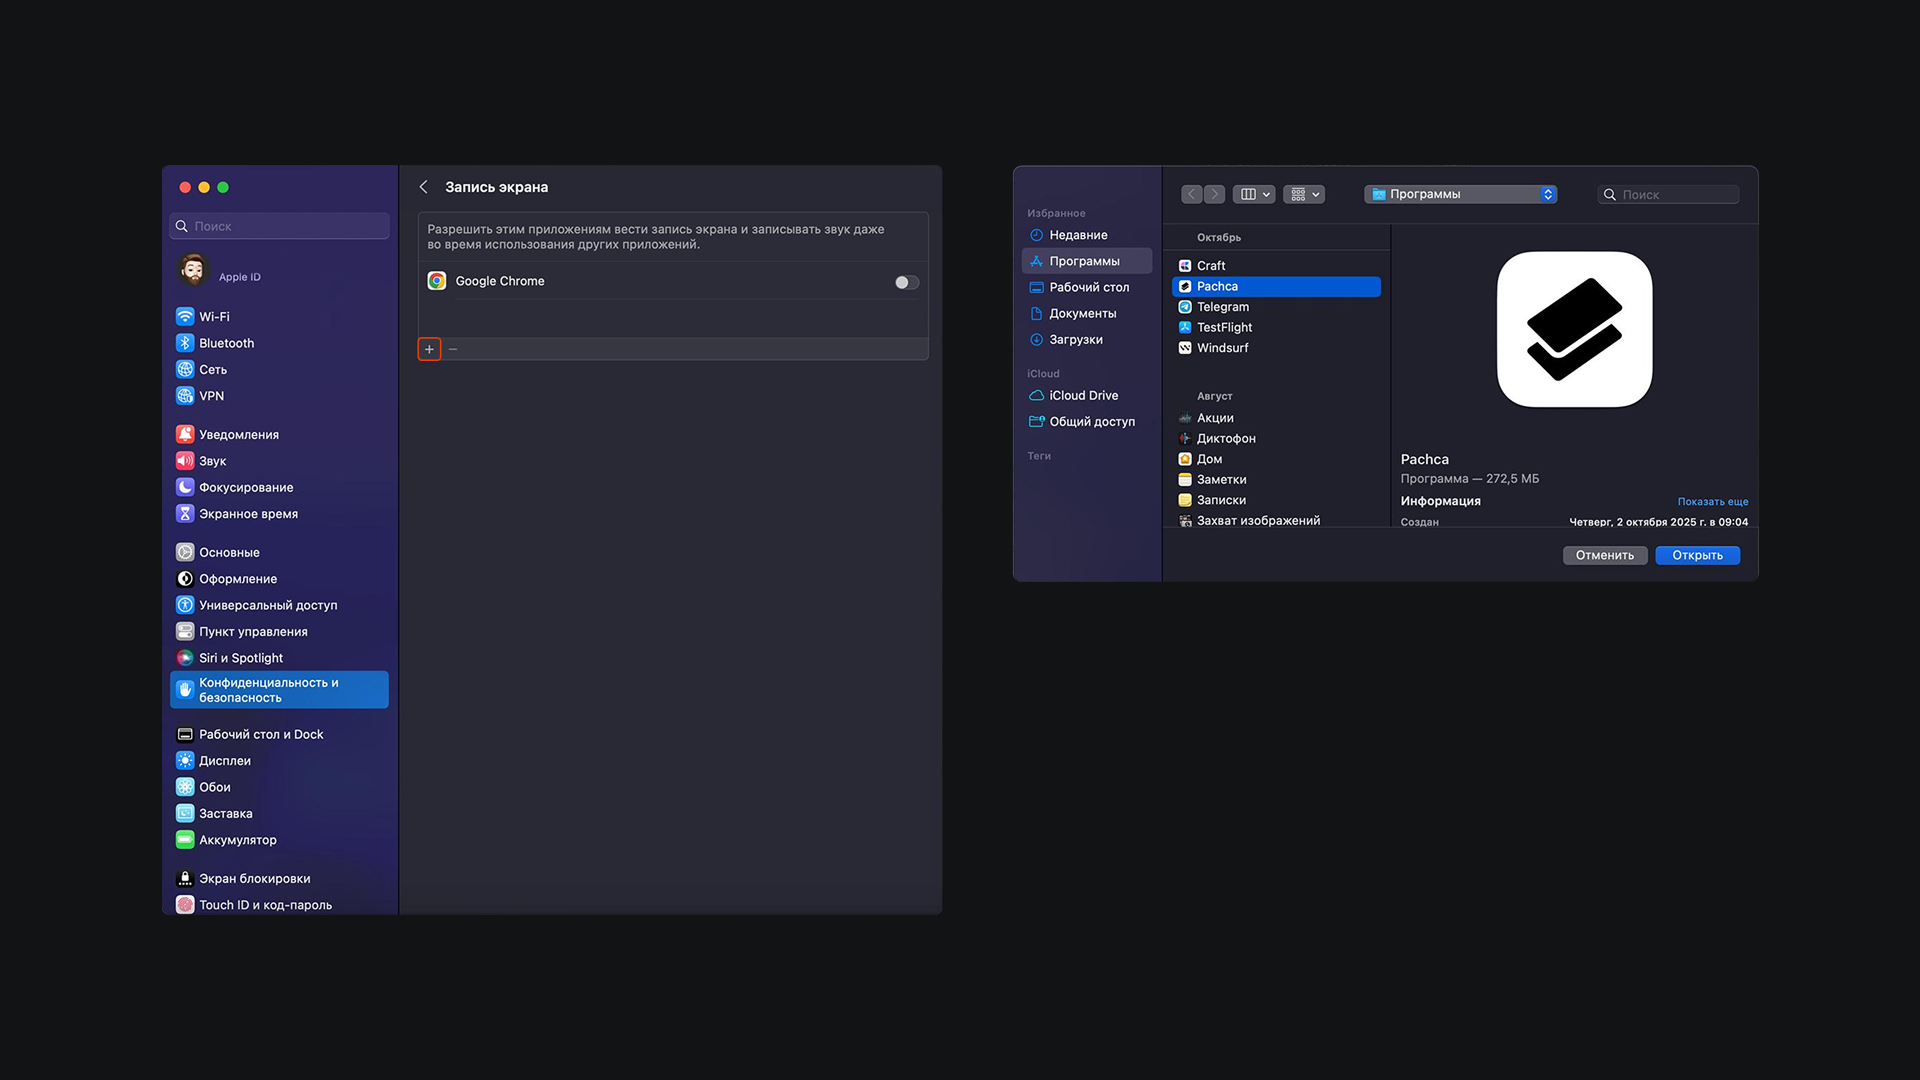Open the Программы location dropdown
The height and width of the screenshot is (1080, 1920).
click(x=1460, y=194)
